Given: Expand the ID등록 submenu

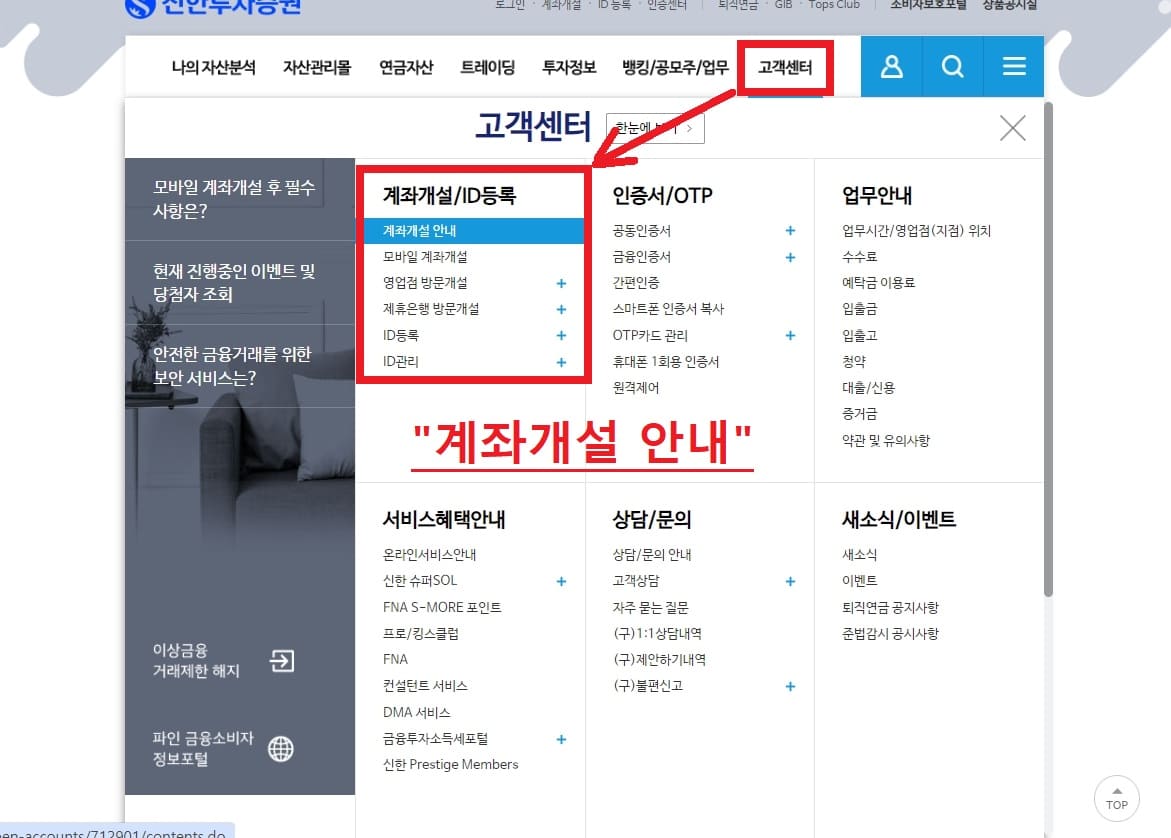Looking at the screenshot, I should click(561, 335).
